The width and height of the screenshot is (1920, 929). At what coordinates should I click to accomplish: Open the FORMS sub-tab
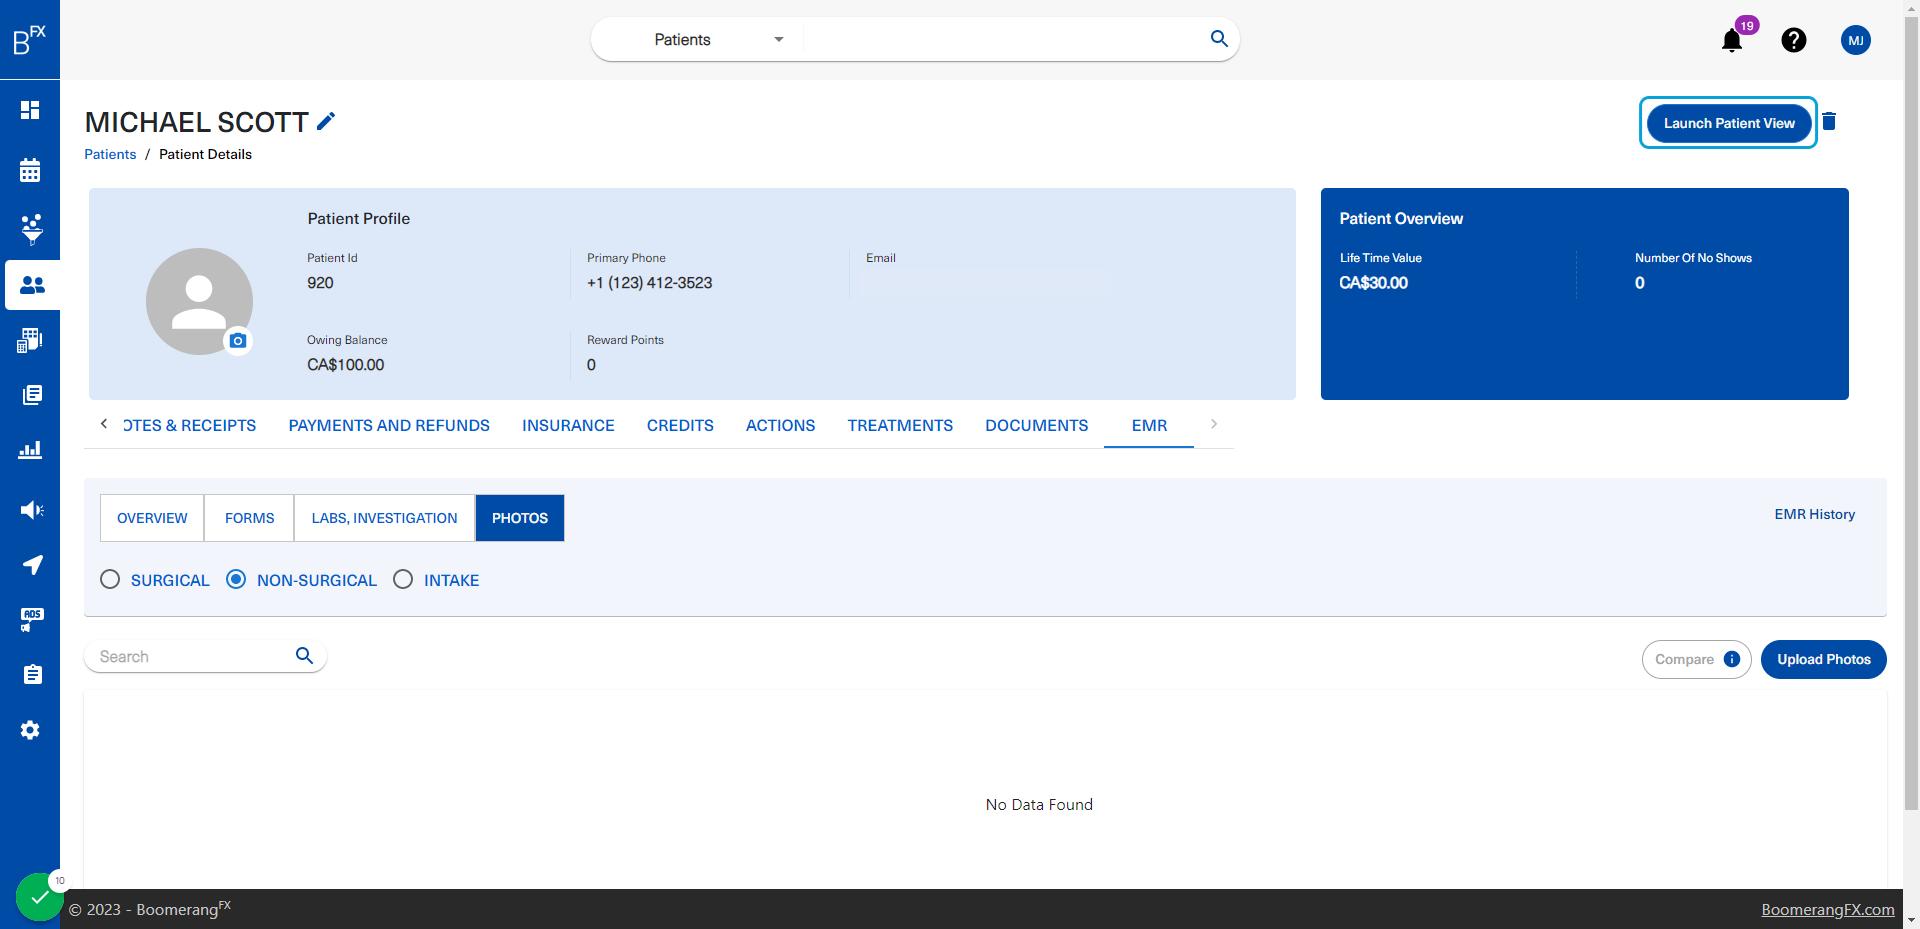[x=249, y=518]
